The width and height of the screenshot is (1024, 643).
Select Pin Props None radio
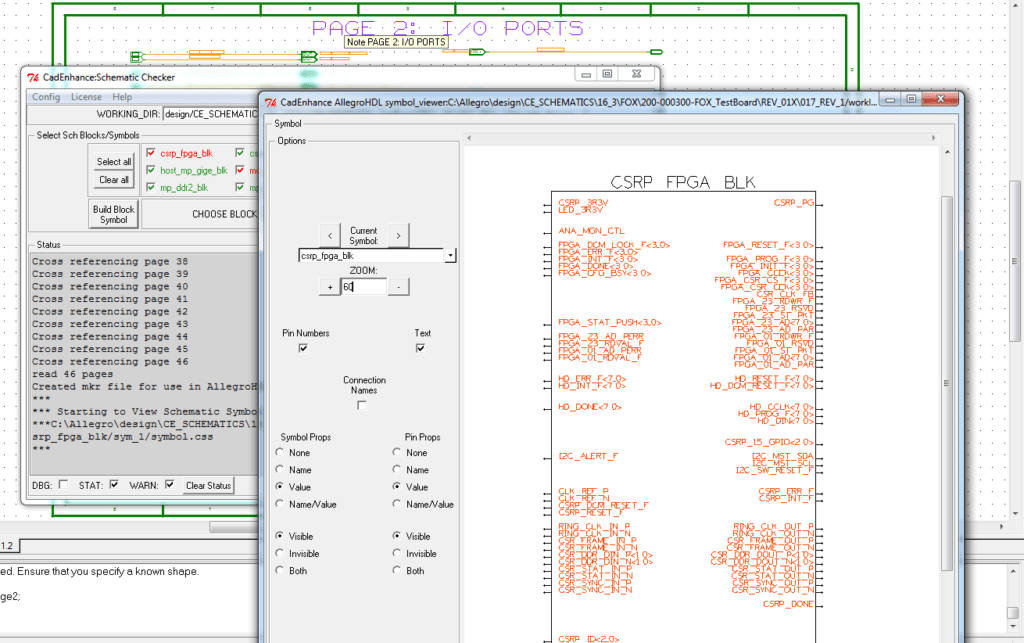[x=396, y=452]
